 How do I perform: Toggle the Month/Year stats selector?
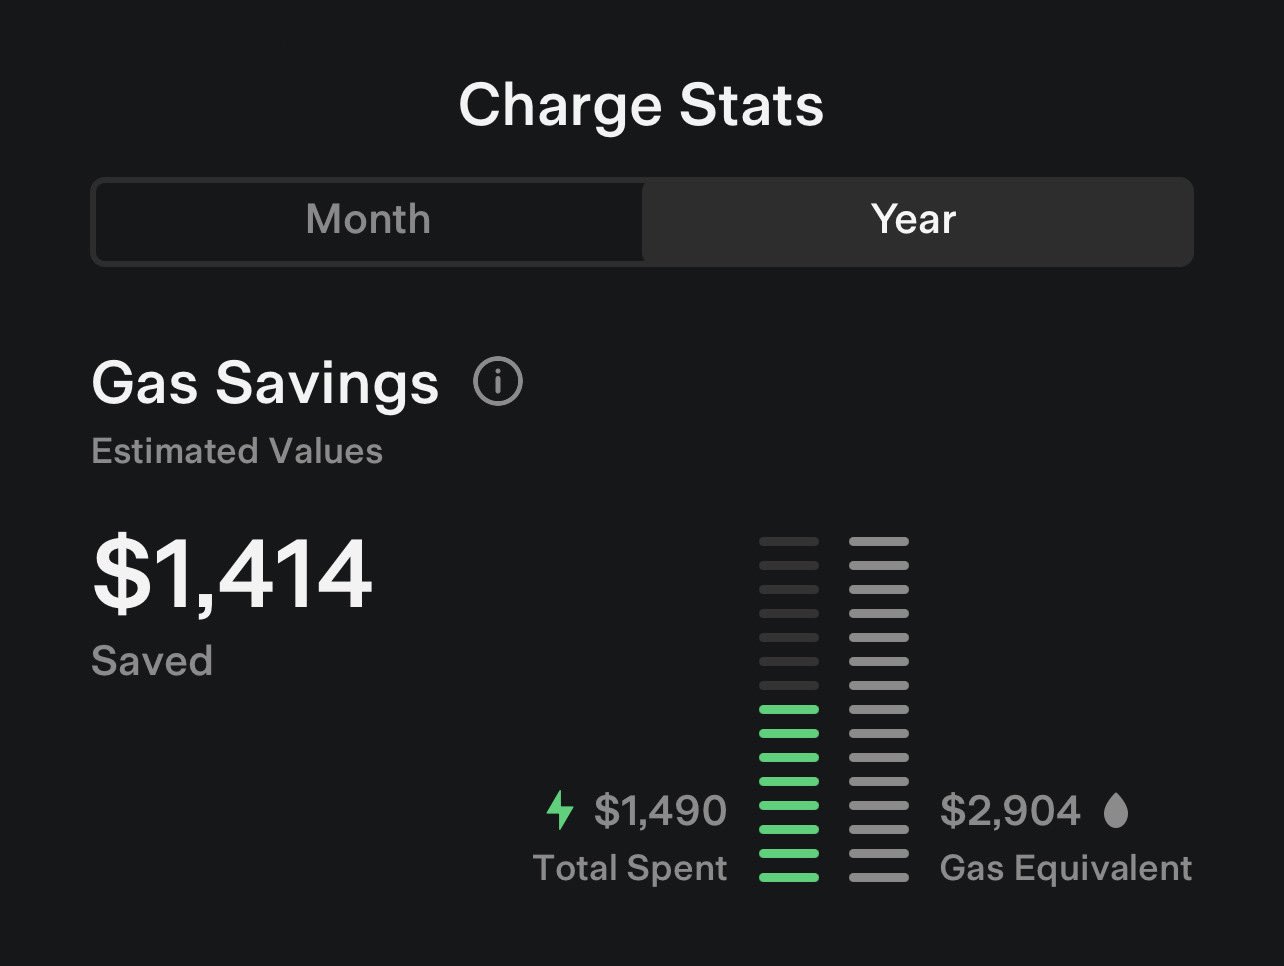pos(642,220)
